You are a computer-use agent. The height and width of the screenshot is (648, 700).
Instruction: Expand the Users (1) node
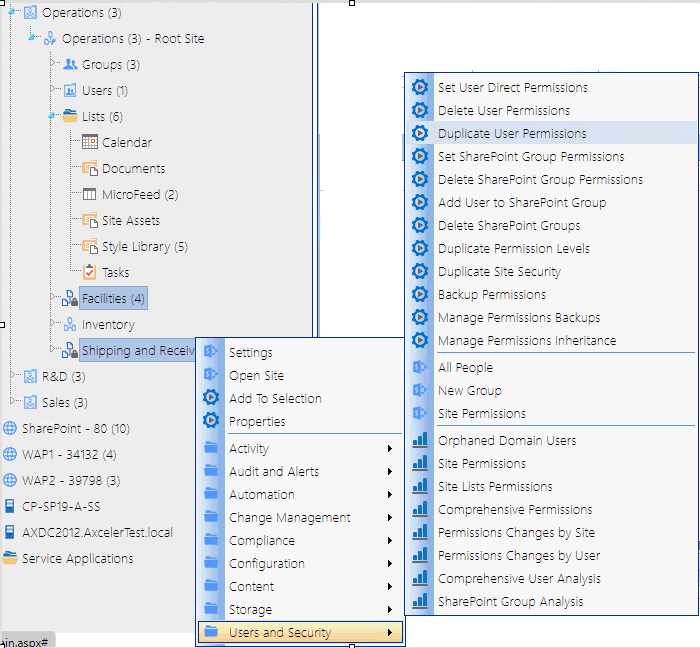(x=52, y=88)
